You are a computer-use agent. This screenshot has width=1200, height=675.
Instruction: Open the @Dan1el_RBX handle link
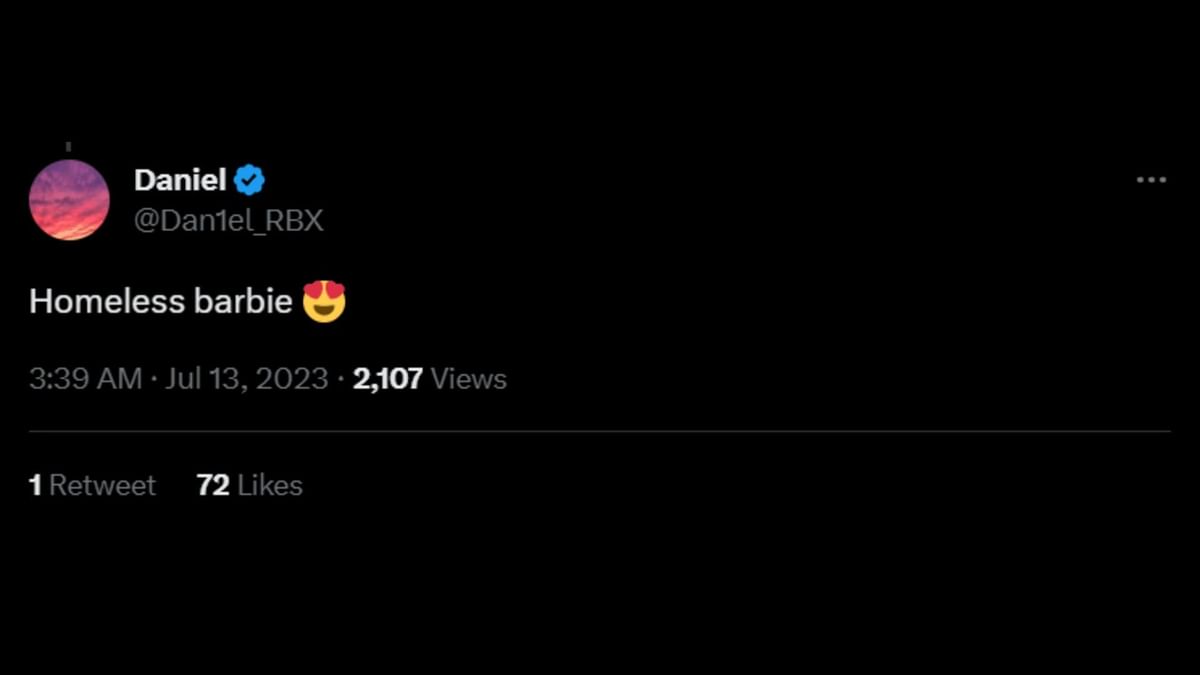pyautogui.click(x=228, y=220)
